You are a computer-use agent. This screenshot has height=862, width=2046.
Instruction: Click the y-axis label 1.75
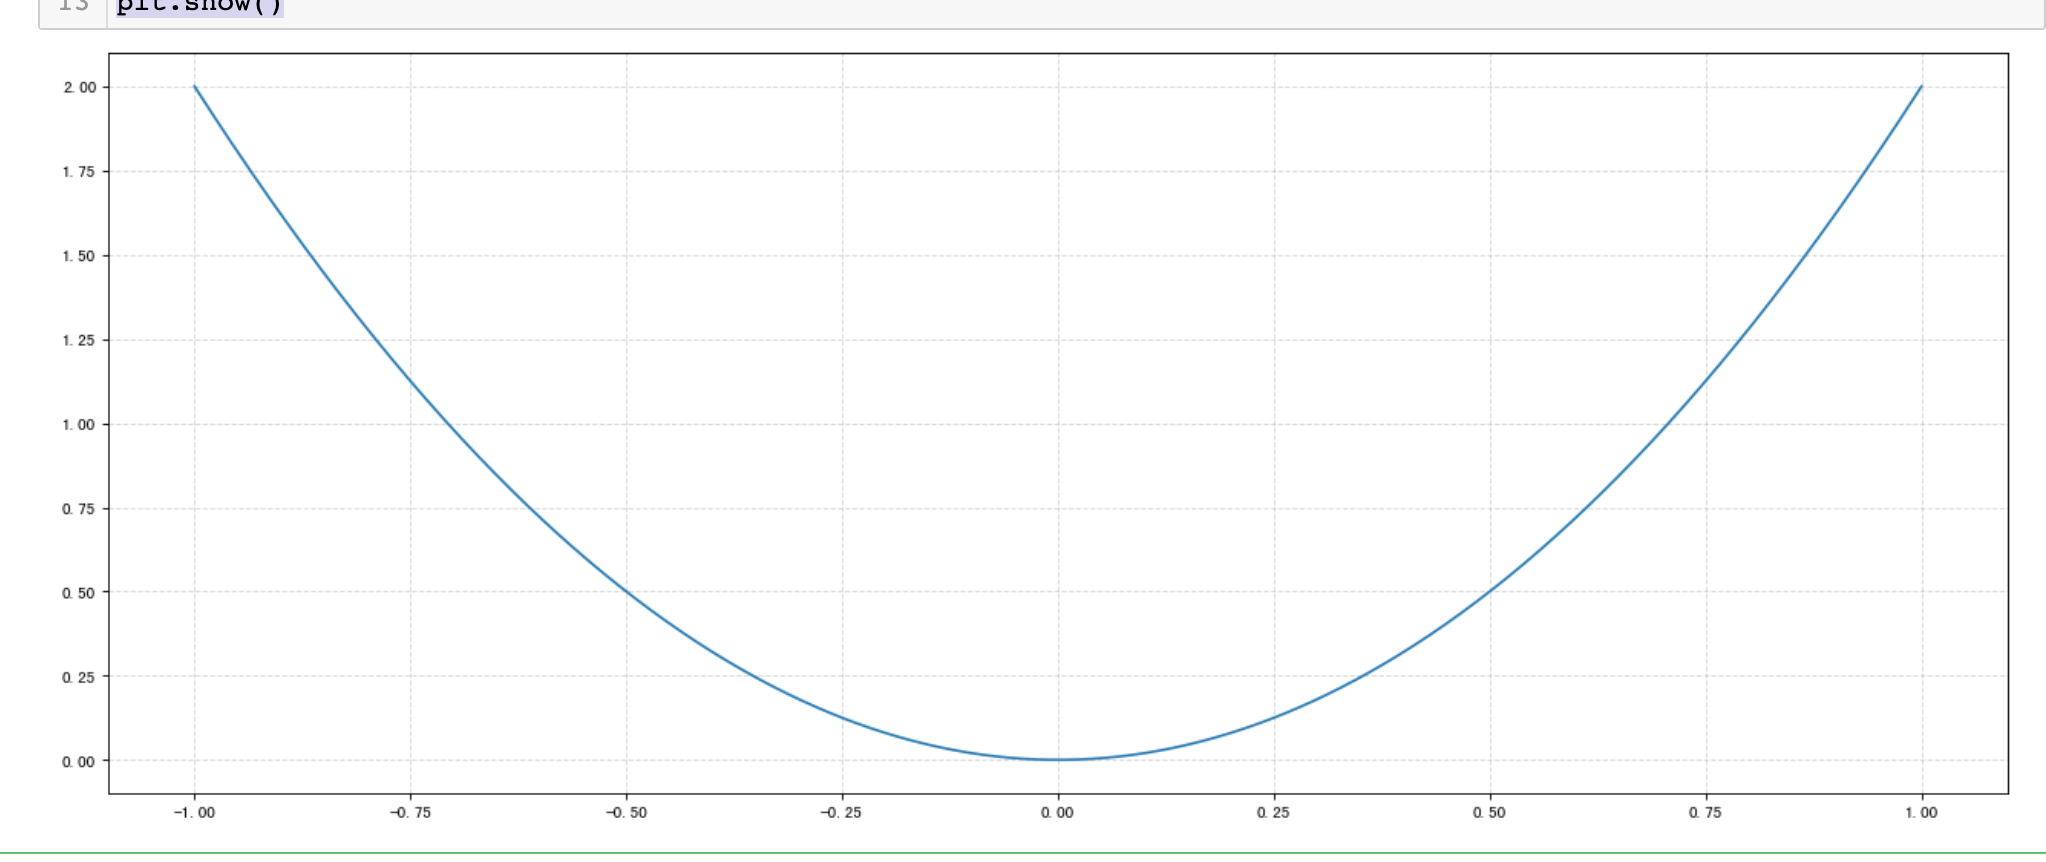click(x=80, y=172)
